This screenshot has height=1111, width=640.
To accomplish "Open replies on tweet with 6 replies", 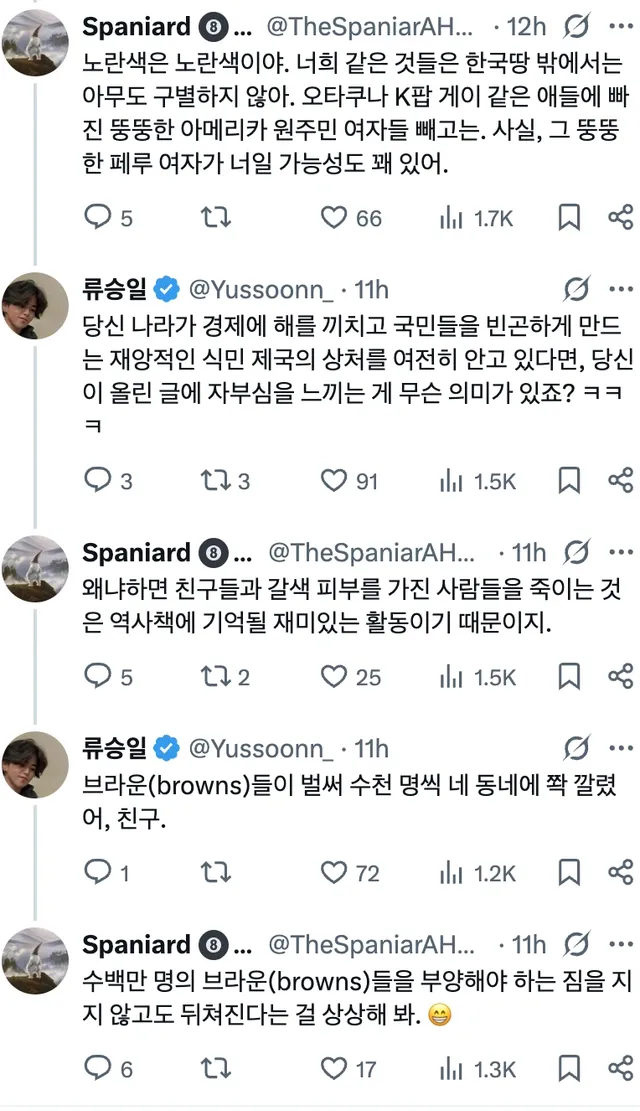I will tap(97, 1068).
